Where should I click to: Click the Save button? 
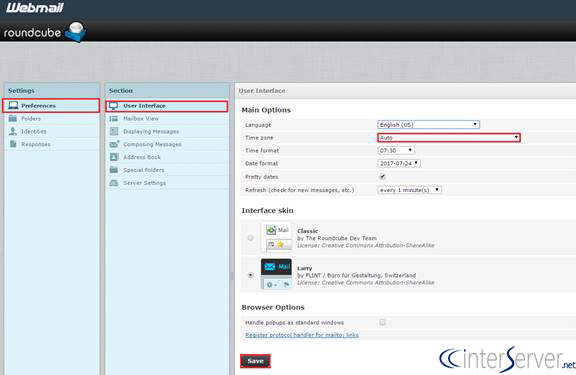pos(255,361)
